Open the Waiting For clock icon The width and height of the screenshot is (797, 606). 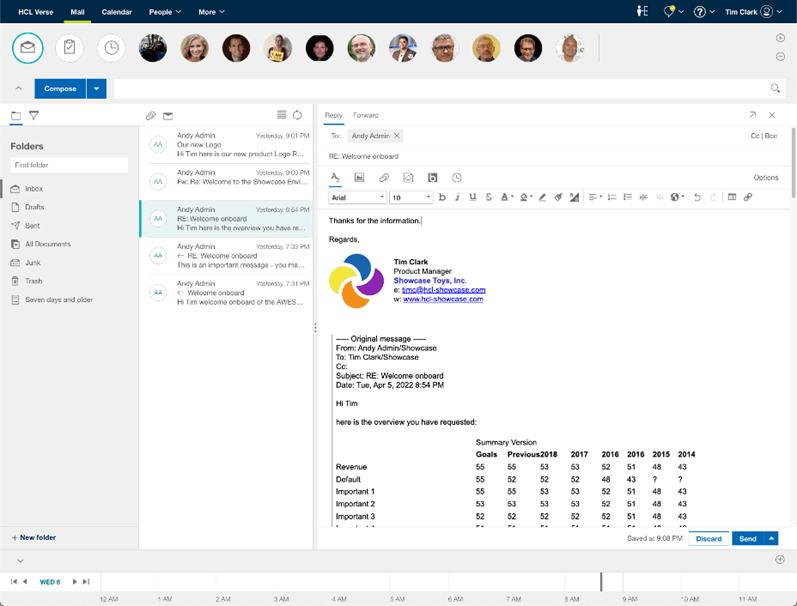111,47
